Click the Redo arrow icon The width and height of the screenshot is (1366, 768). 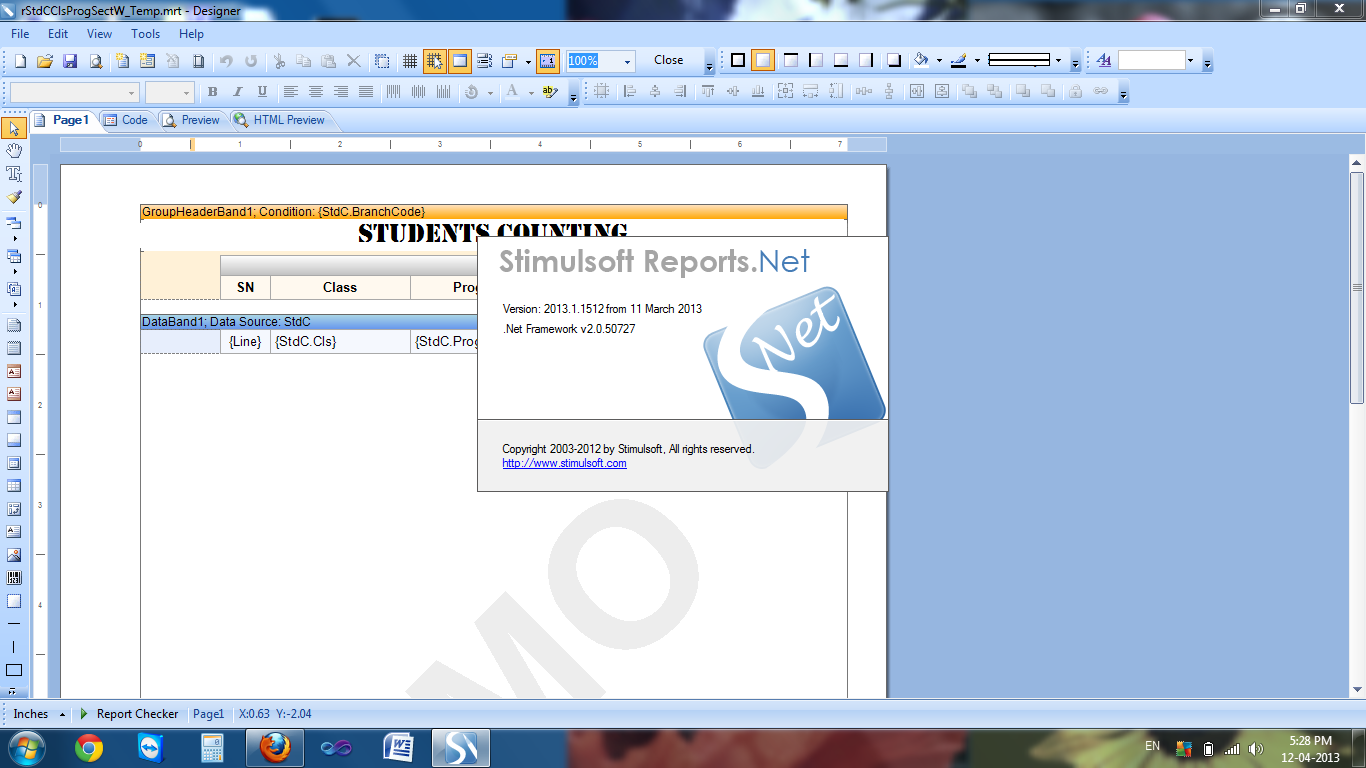tap(251, 61)
